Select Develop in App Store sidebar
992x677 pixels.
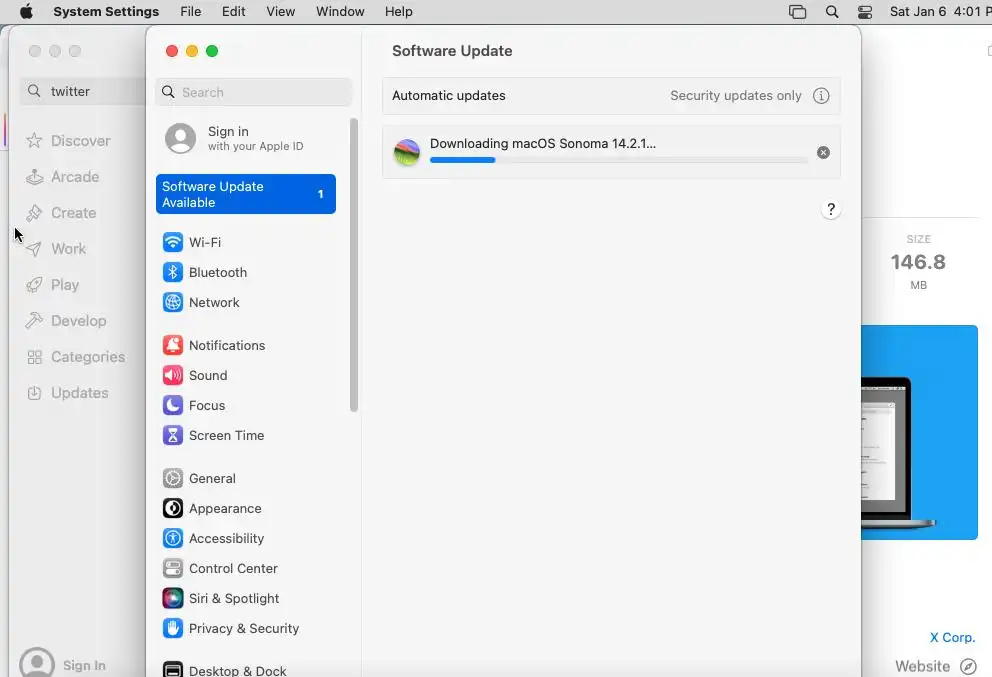point(66,321)
